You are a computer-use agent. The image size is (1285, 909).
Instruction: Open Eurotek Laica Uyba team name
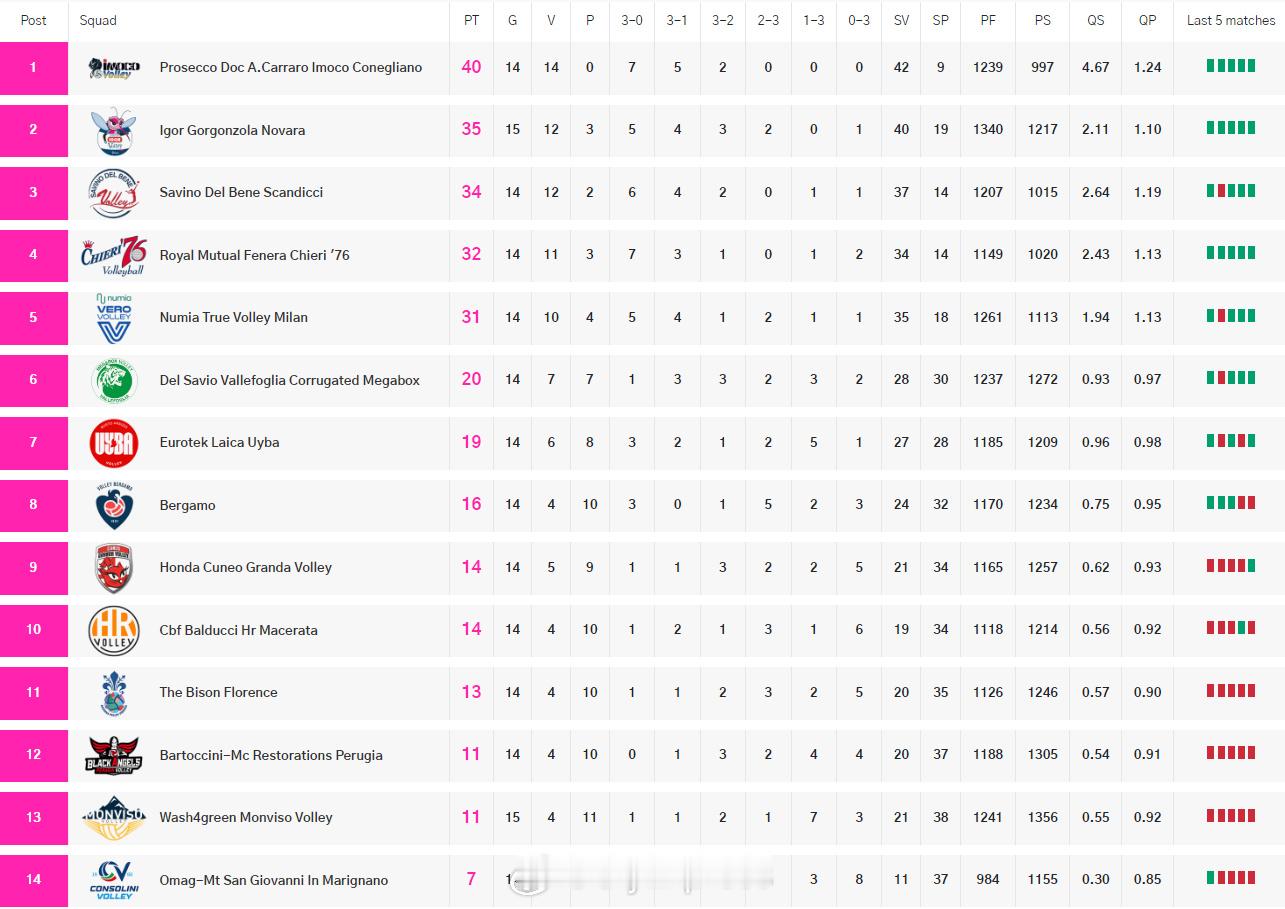[219, 442]
